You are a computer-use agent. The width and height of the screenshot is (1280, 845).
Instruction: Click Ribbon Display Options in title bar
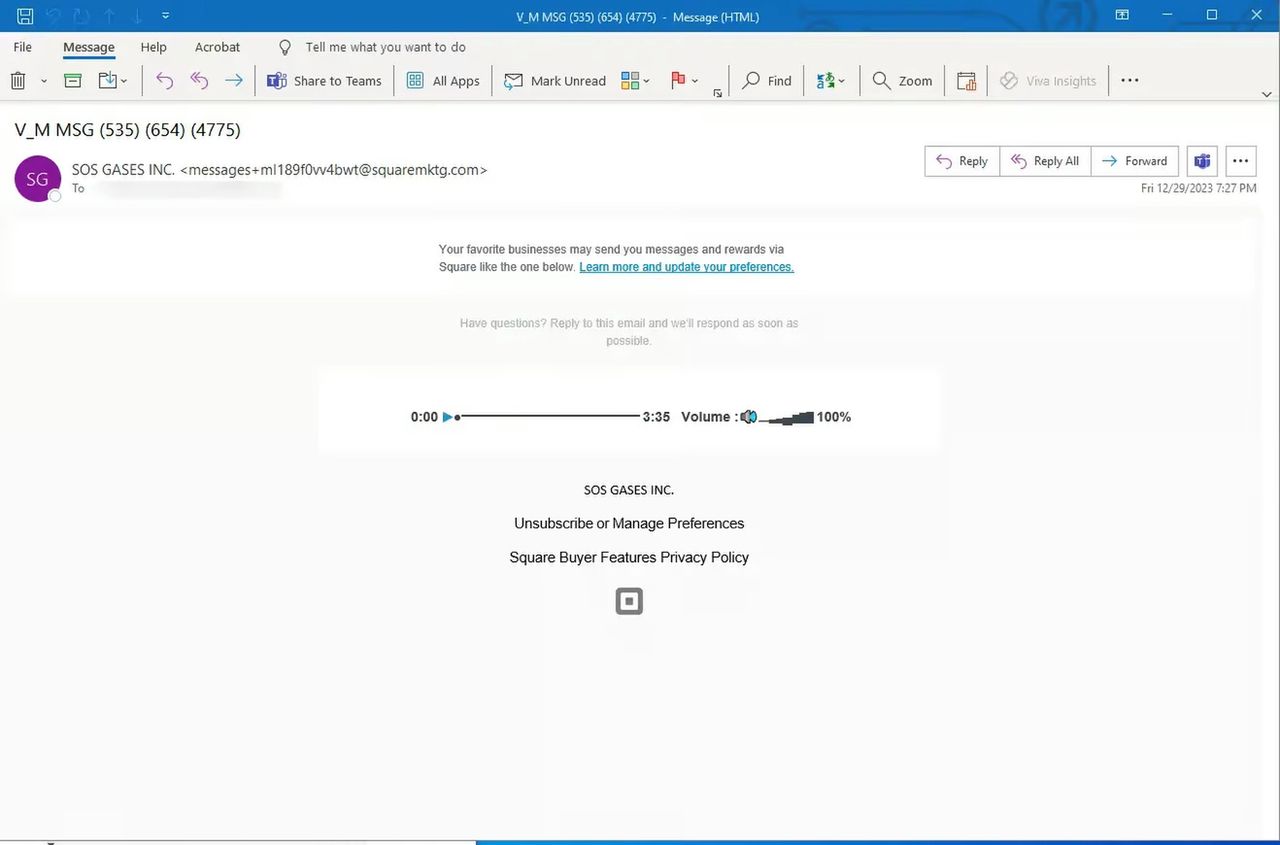(x=1122, y=15)
